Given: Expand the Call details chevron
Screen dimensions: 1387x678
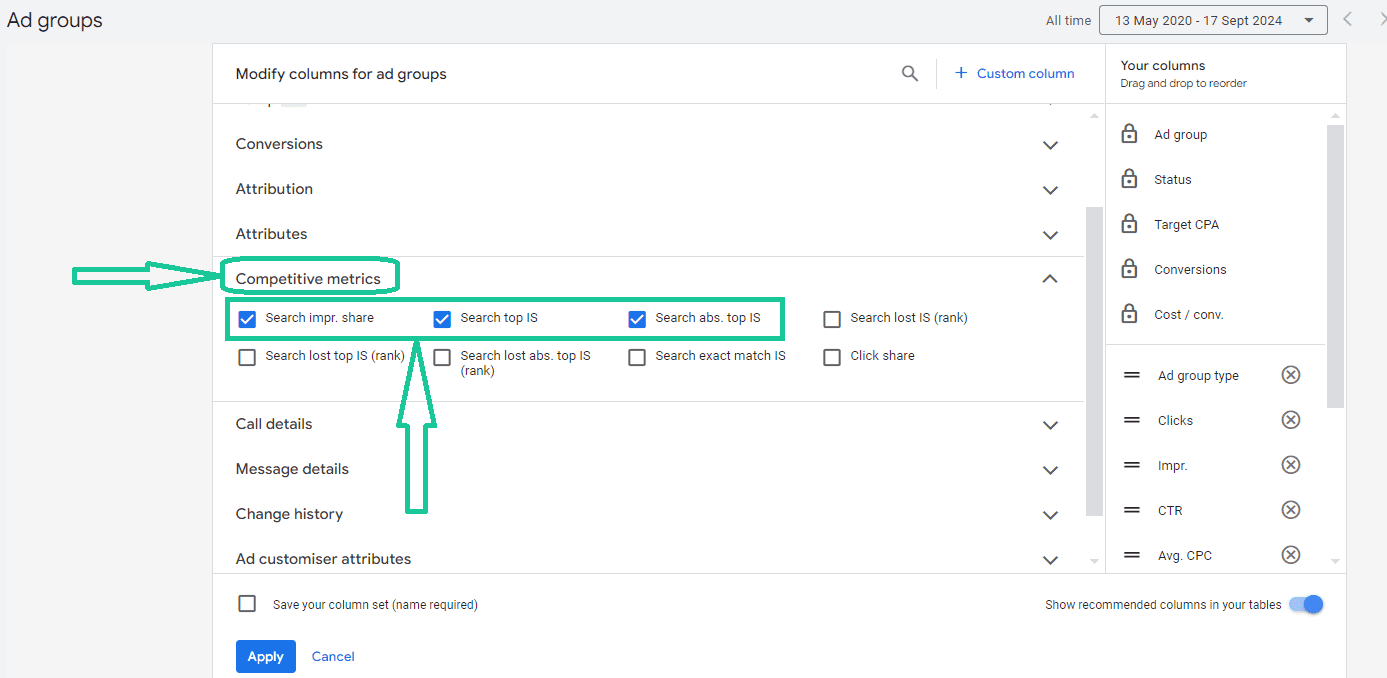Looking at the screenshot, I should [1050, 425].
